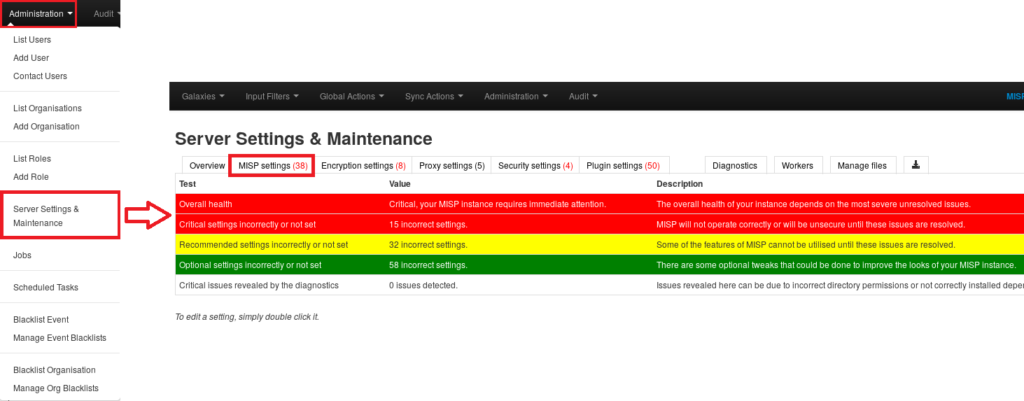This screenshot has width=1024, height=401.
Task: Open the Global Actions dropdown
Action: pos(352,96)
